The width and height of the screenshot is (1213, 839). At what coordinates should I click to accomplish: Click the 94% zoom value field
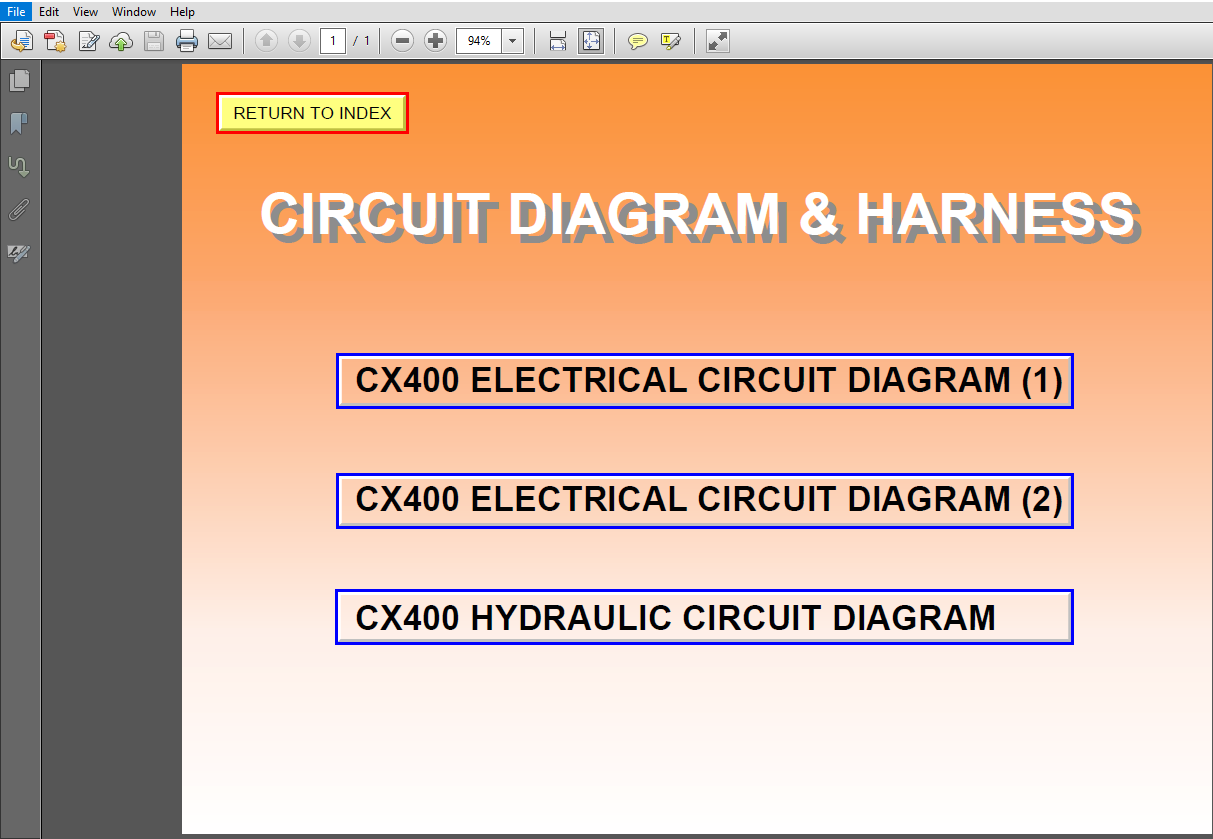point(479,41)
